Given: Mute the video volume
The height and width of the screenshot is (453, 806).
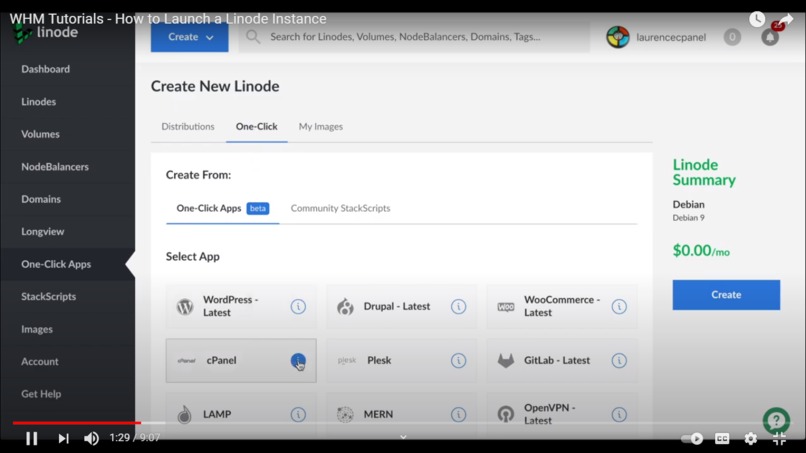Looking at the screenshot, I should click(91, 438).
